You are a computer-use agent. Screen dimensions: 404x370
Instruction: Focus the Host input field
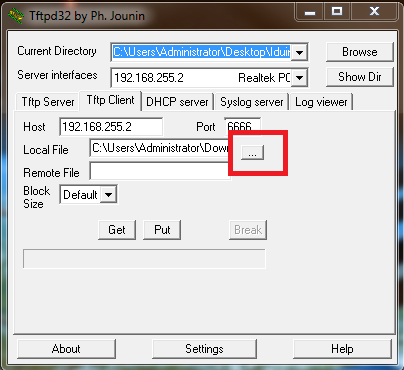coord(111,127)
